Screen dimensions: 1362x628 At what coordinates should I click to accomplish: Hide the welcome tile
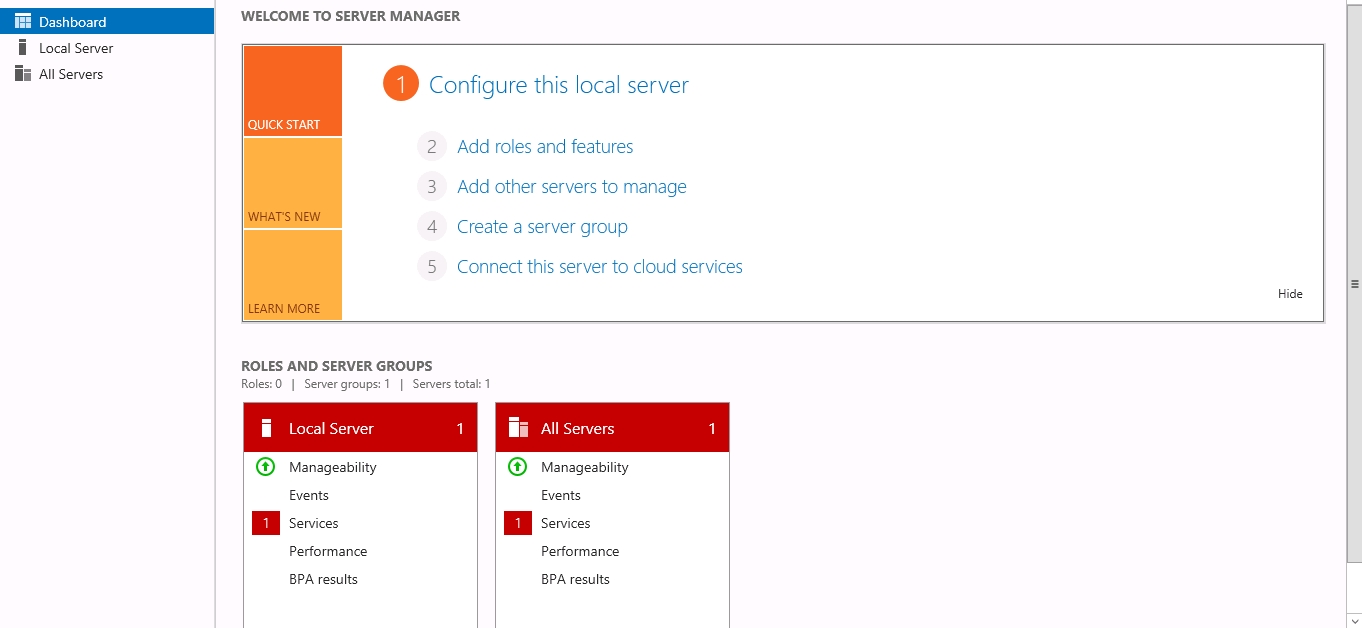pos(1290,294)
